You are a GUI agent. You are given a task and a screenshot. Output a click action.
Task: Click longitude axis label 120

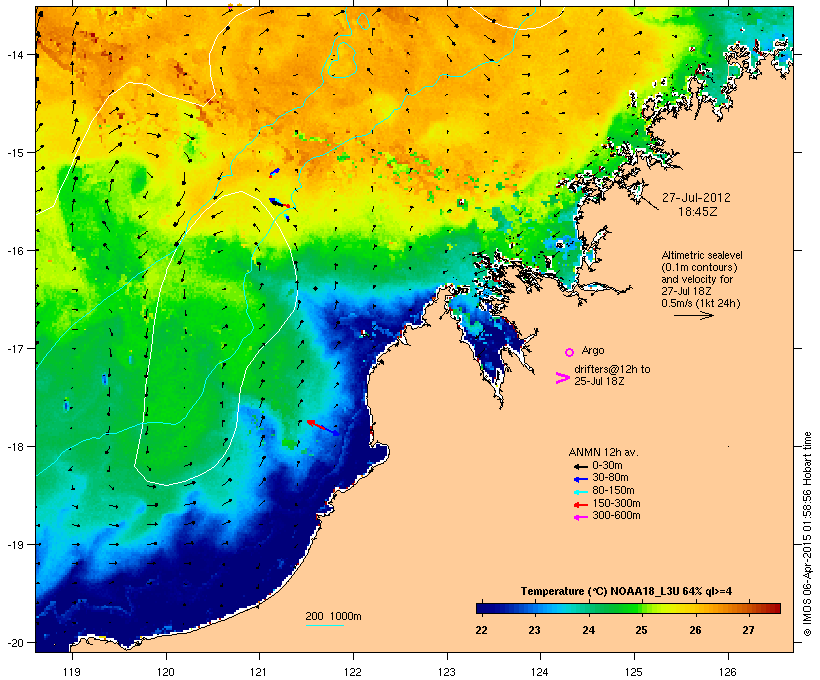tap(166, 672)
